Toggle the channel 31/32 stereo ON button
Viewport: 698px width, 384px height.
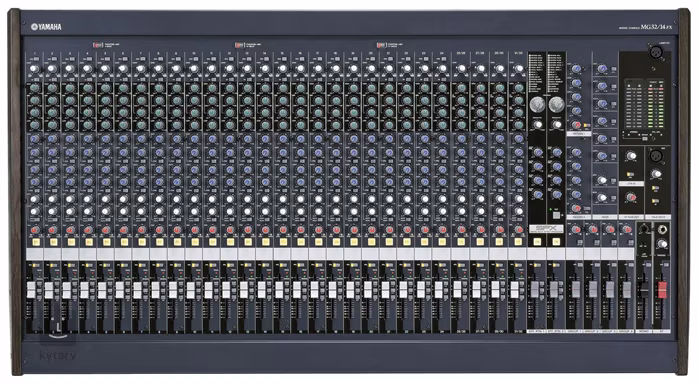coord(518,242)
